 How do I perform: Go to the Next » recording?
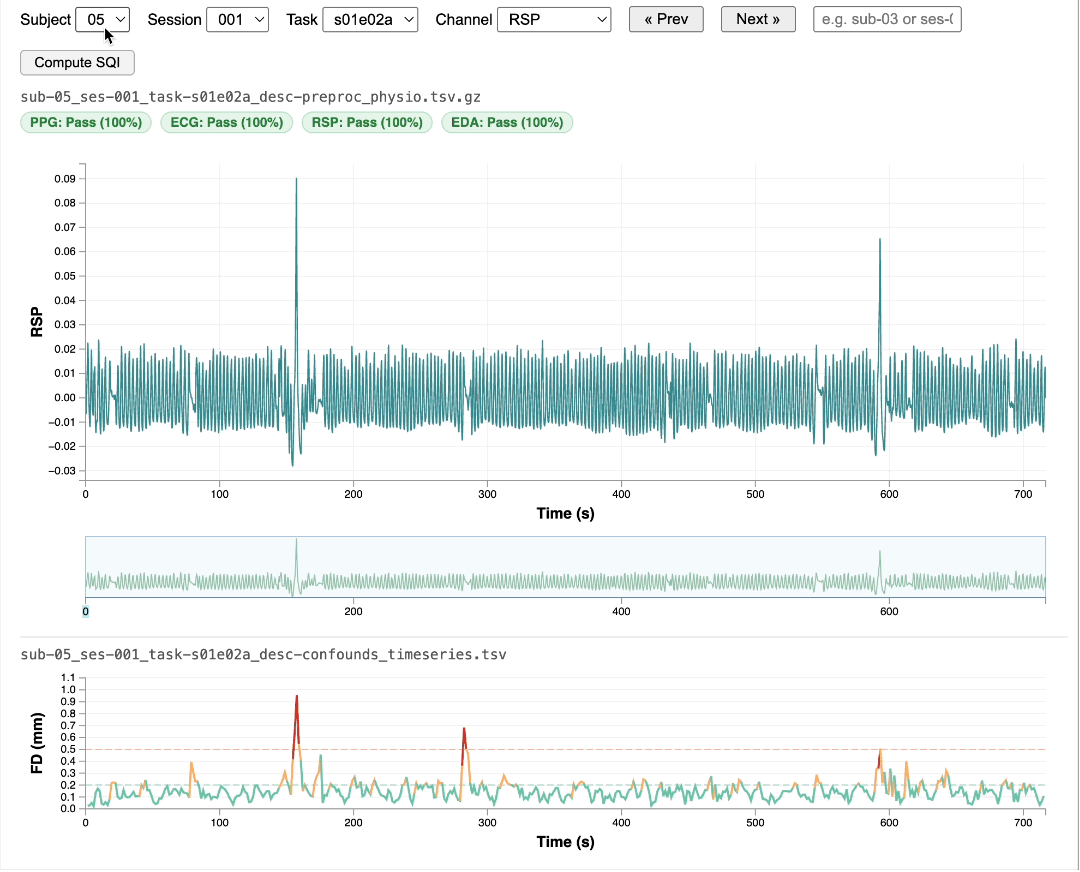pyautogui.click(x=758, y=19)
